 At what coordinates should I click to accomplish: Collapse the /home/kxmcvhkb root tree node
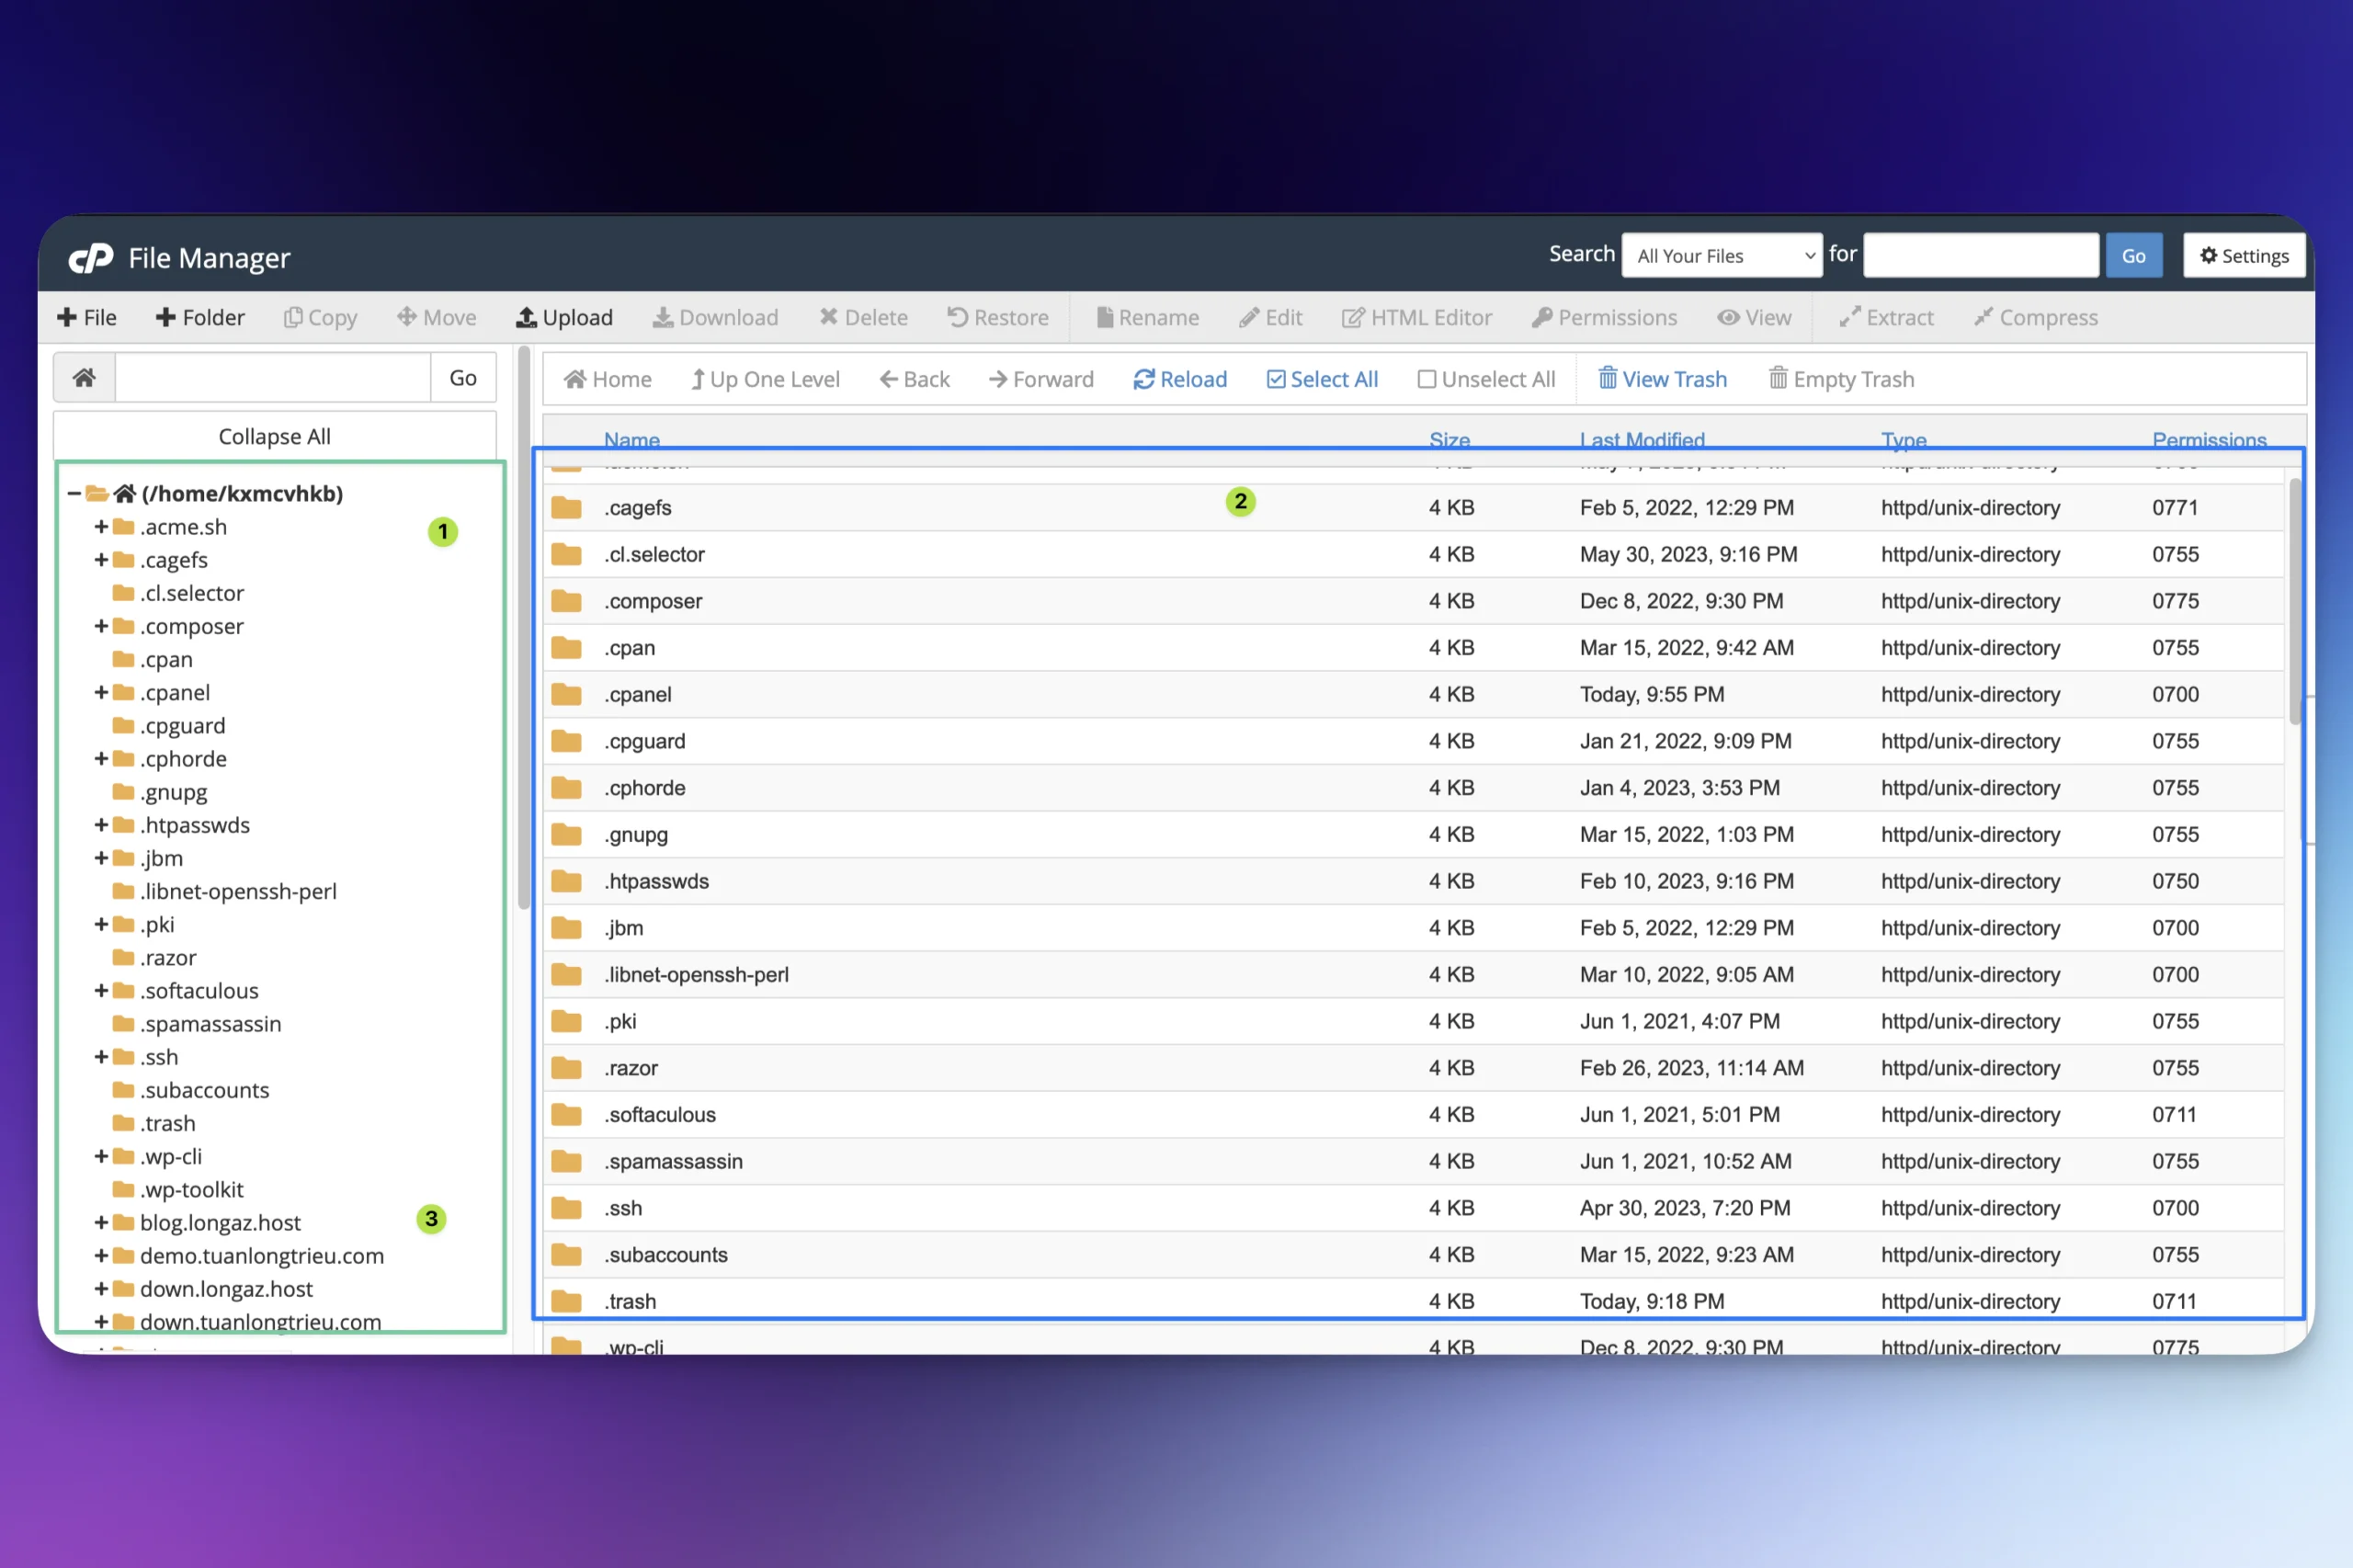(73, 493)
